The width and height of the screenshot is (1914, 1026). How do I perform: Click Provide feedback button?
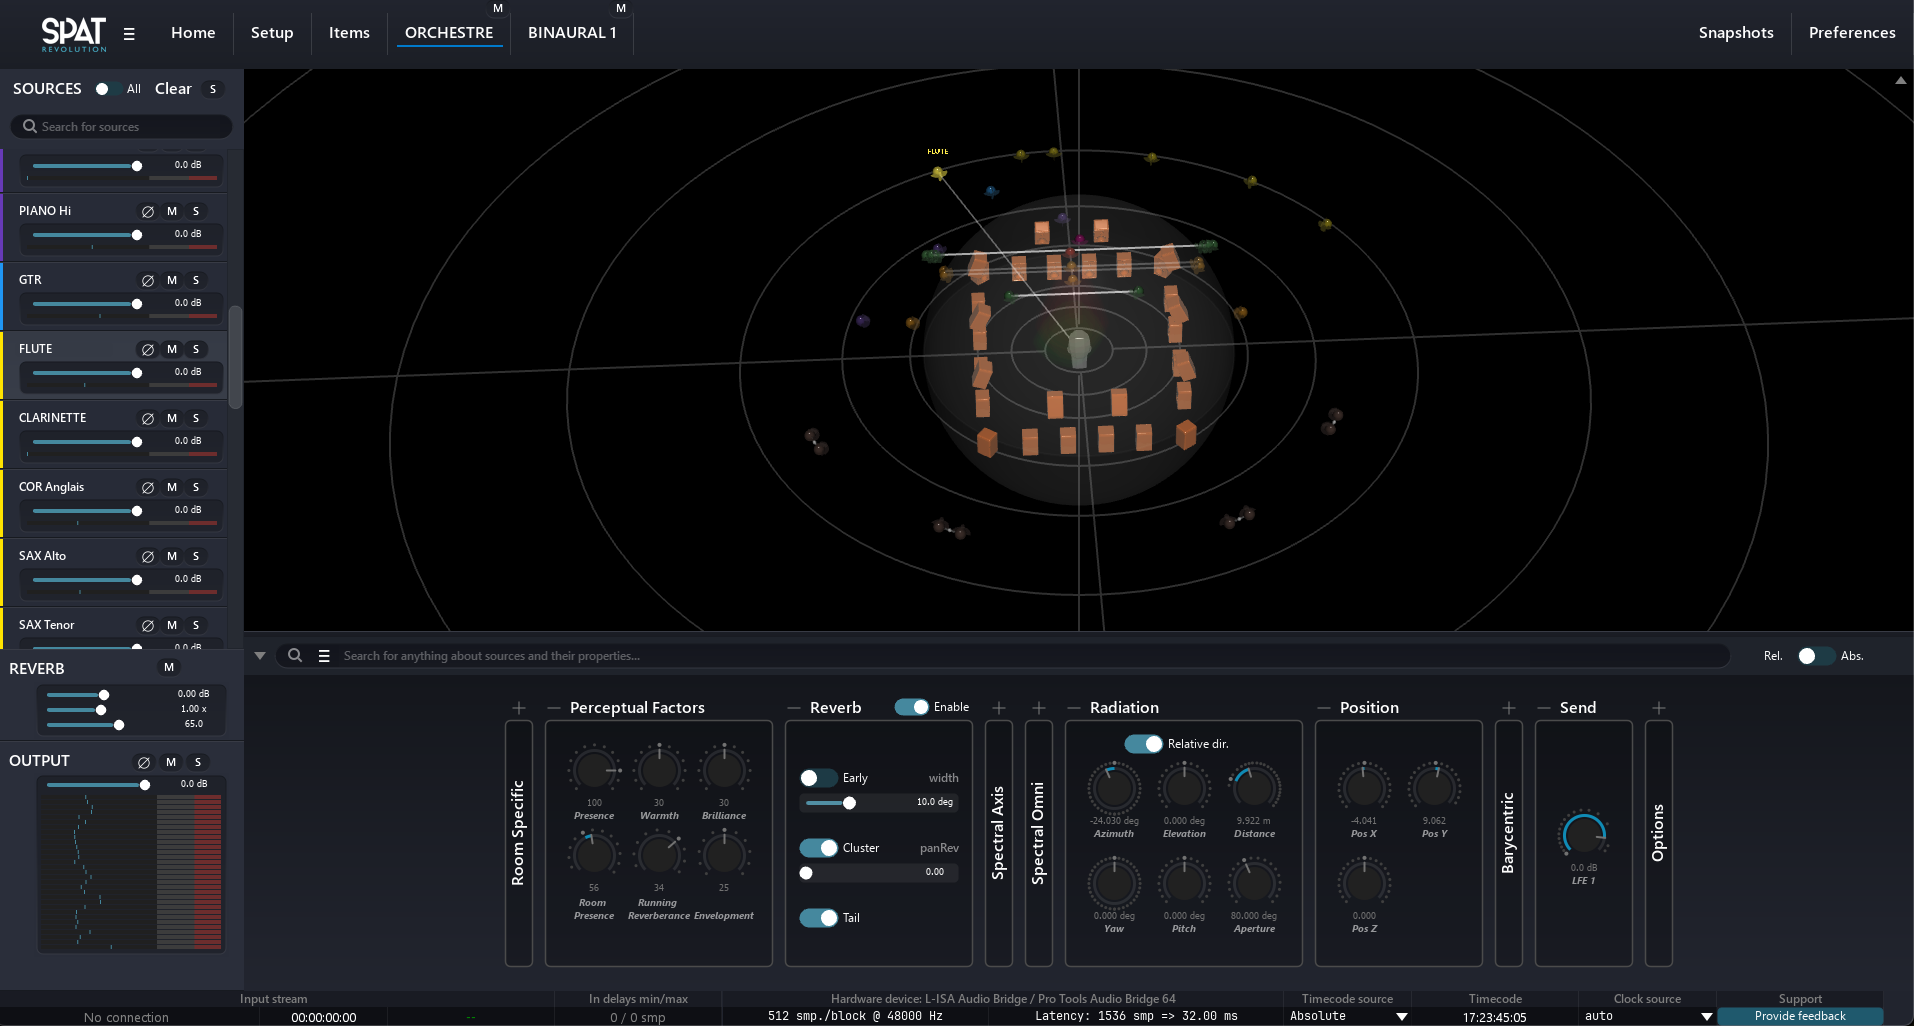point(1800,1016)
